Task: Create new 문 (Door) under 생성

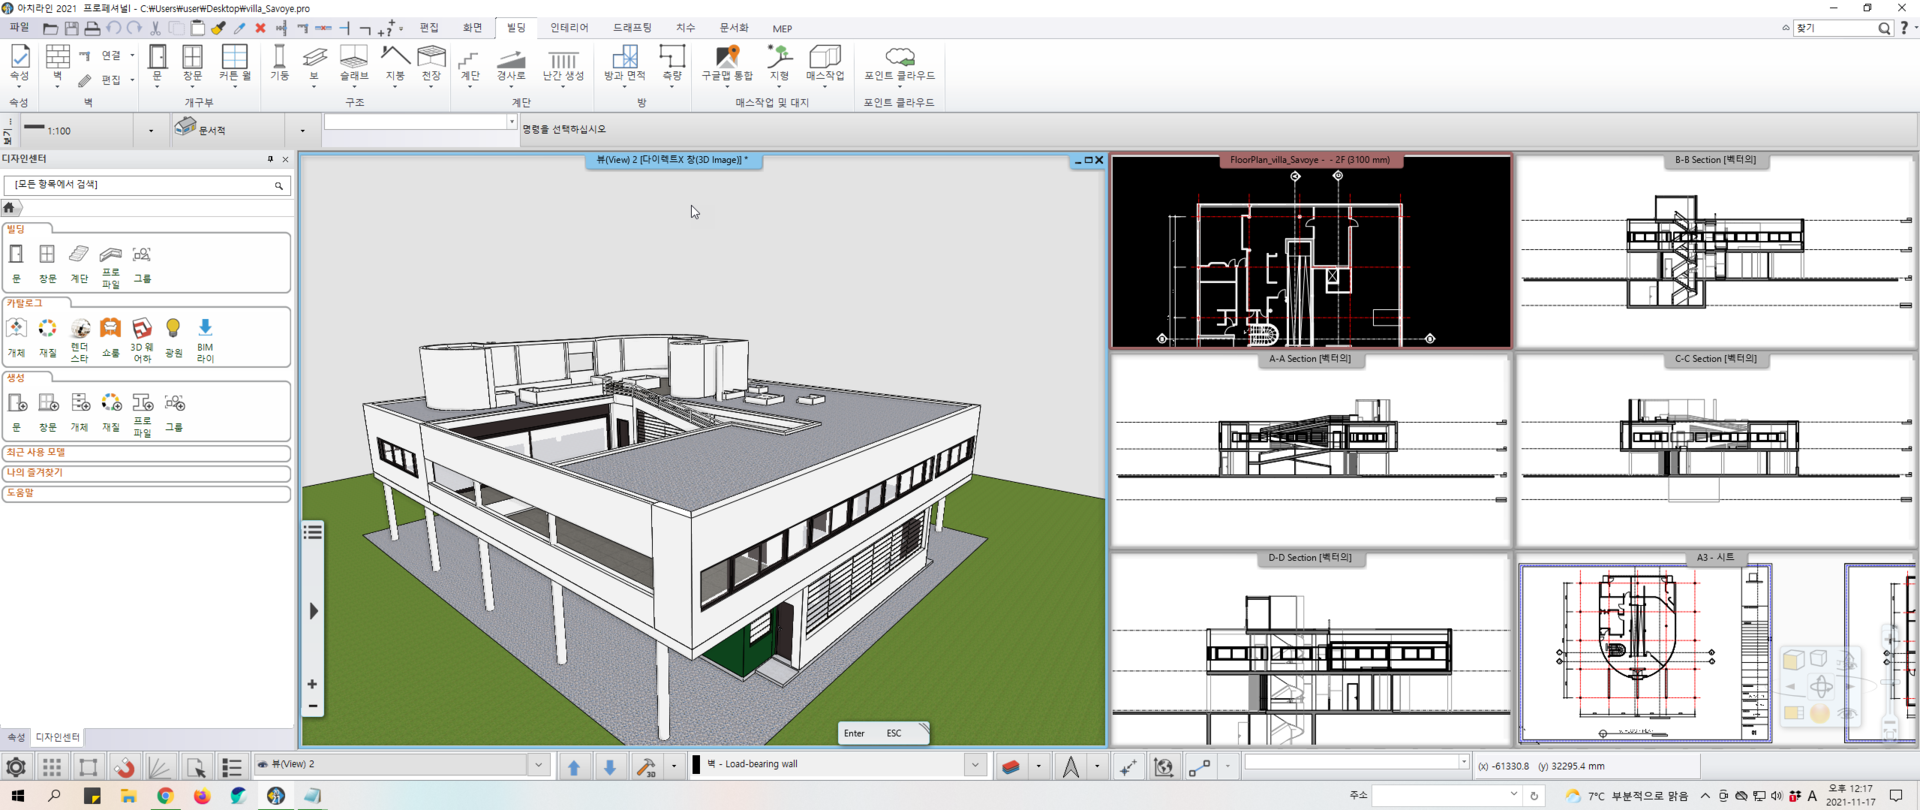Action: coord(17,412)
